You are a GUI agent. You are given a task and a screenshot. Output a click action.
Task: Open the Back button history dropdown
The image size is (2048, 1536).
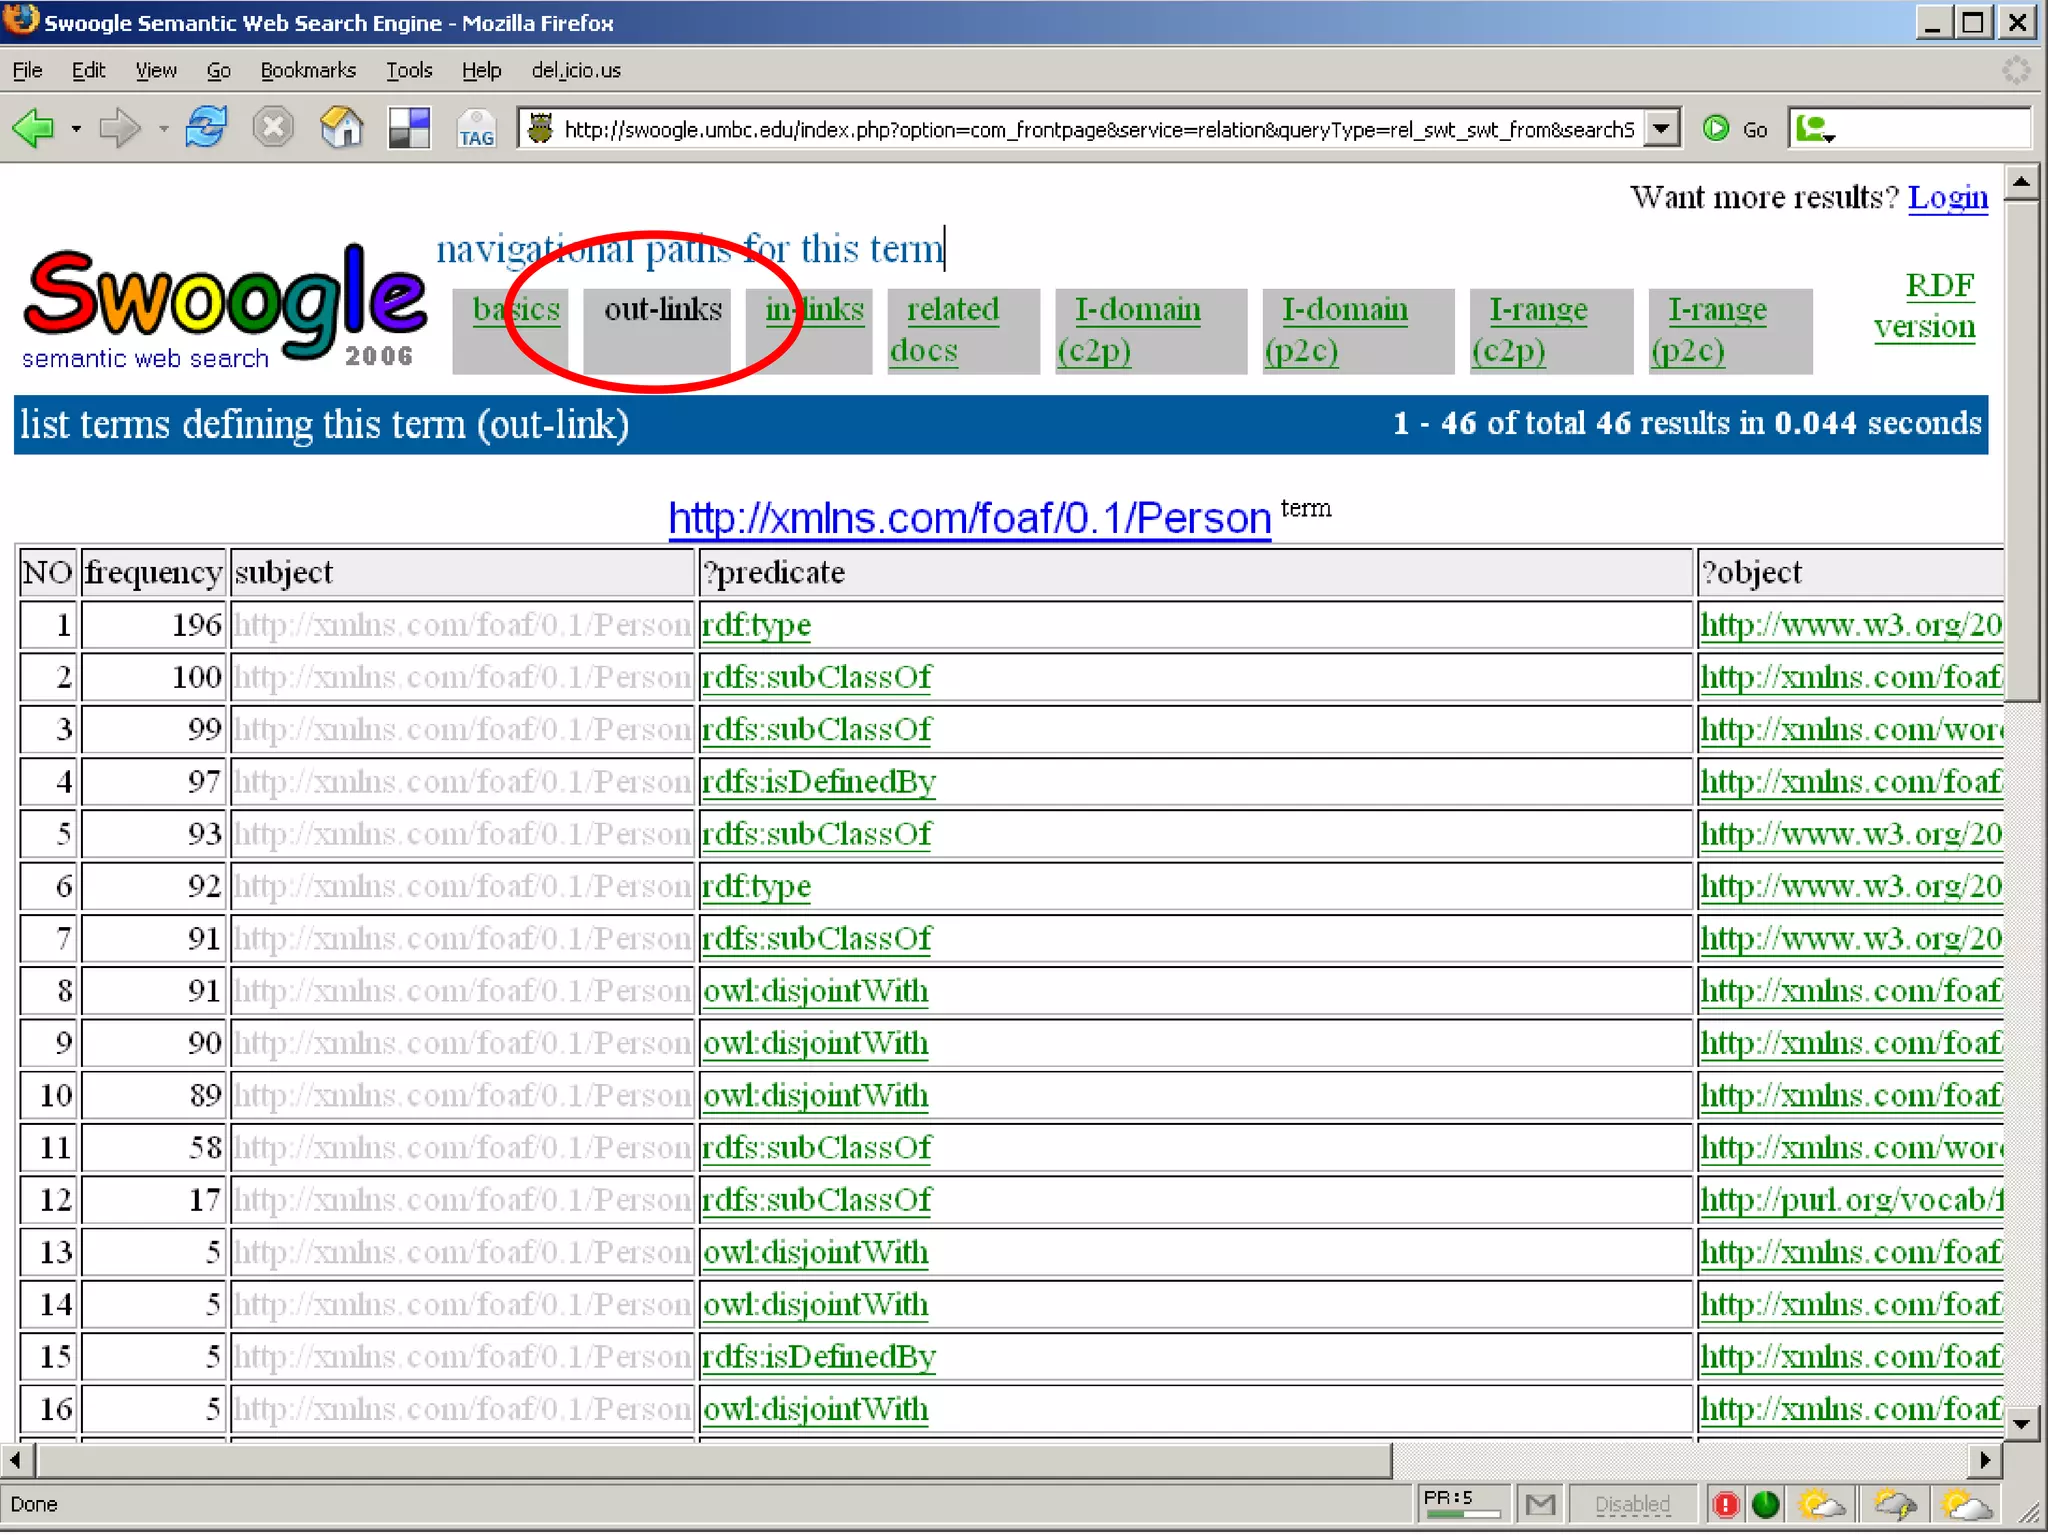(76, 129)
